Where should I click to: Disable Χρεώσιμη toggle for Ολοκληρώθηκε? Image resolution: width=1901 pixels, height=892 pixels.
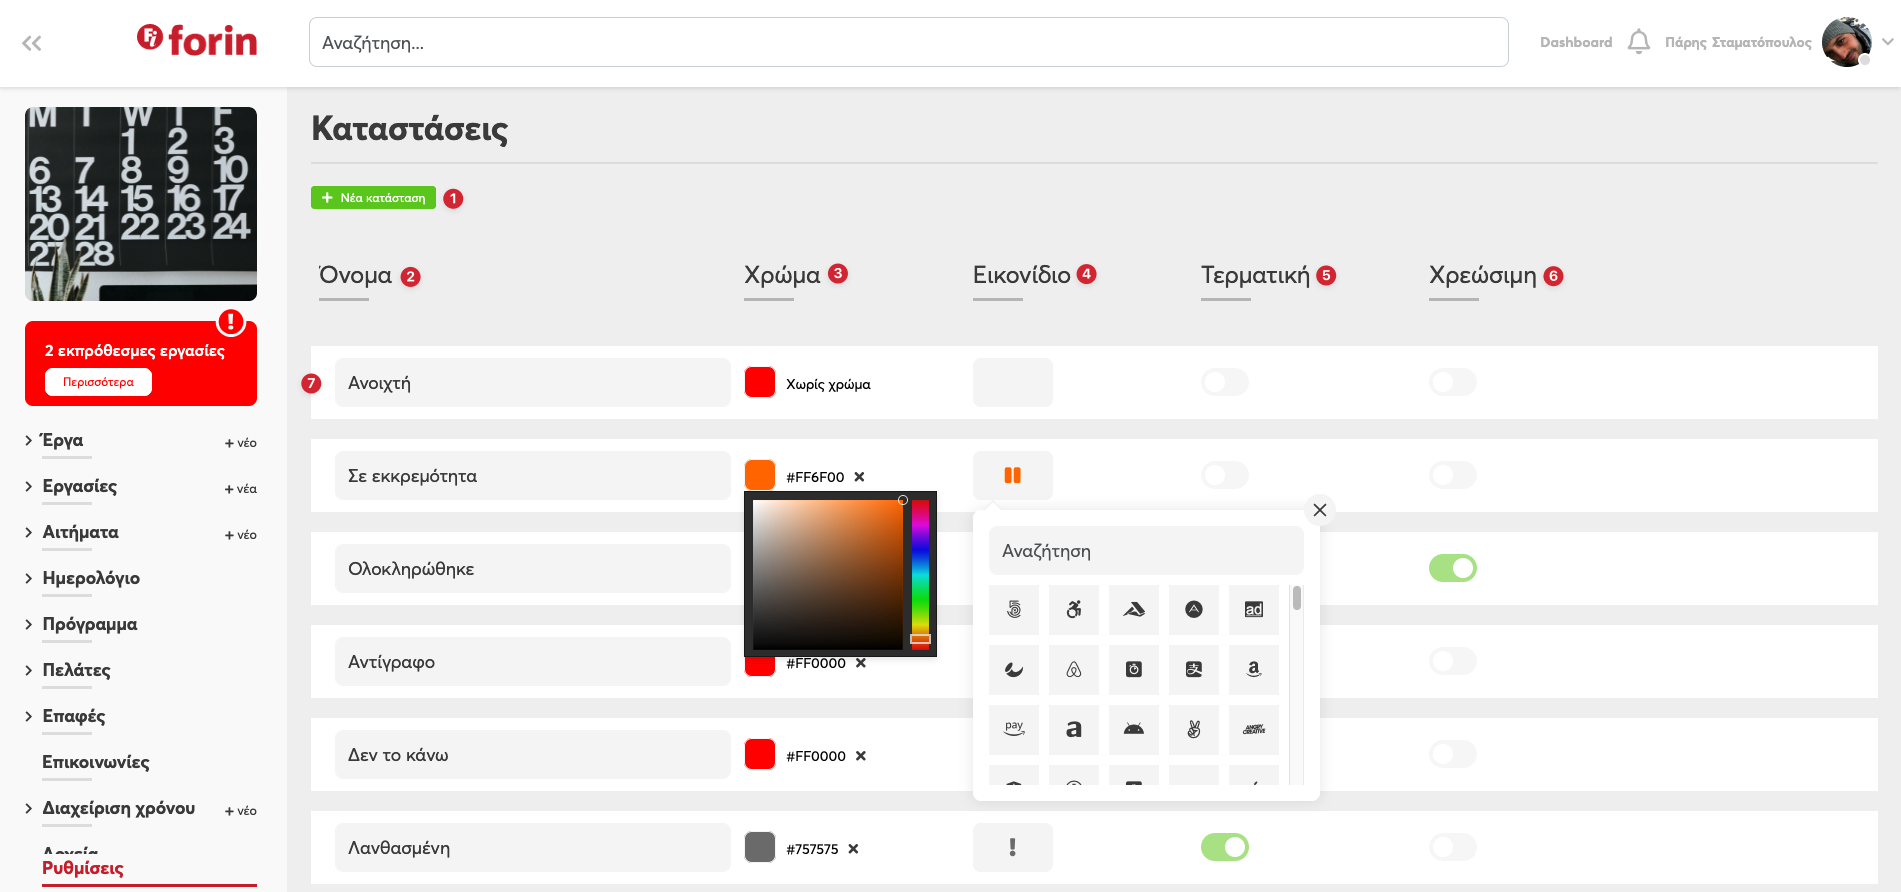coord(1452,568)
